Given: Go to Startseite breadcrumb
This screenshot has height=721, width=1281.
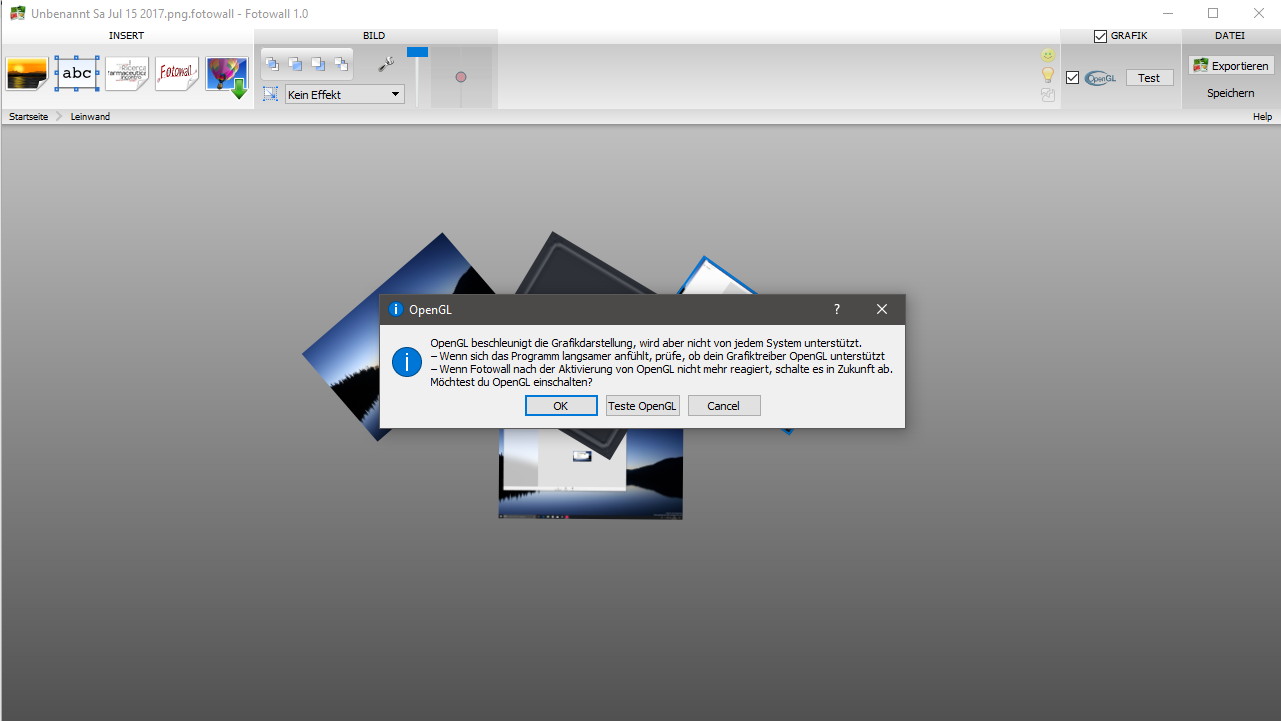Looking at the screenshot, I should pos(28,117).
